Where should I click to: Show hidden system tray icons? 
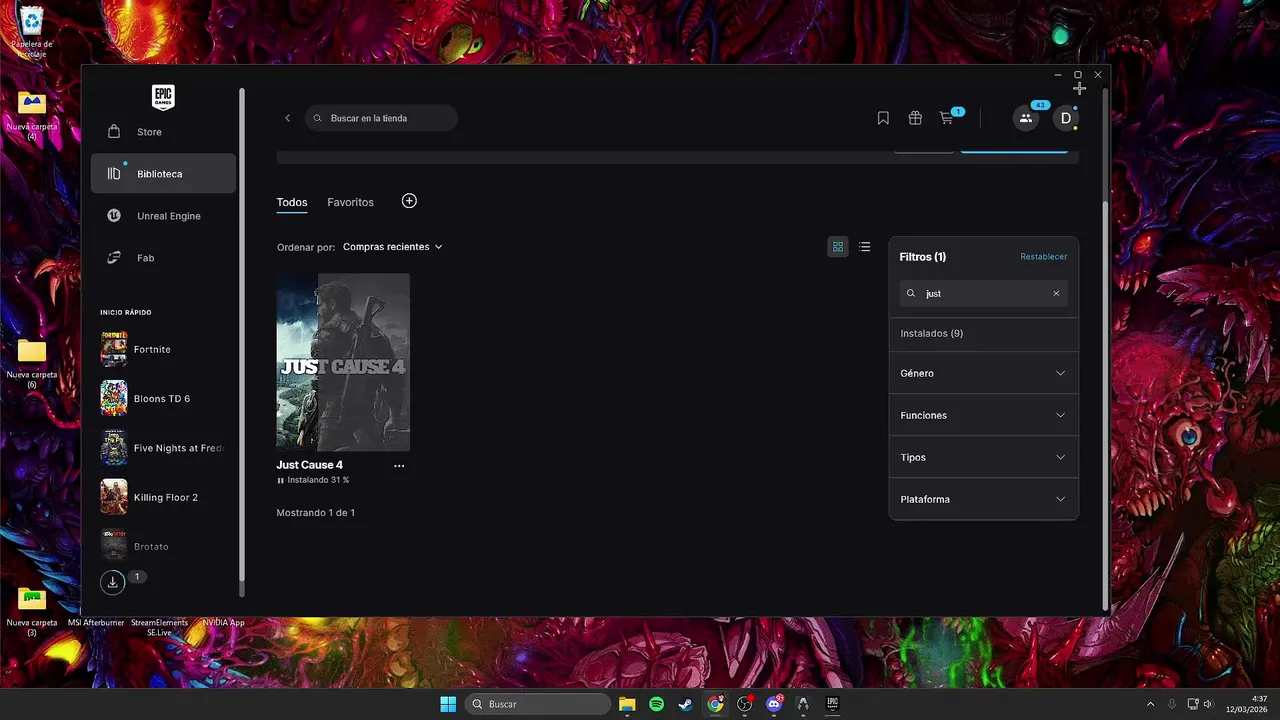(1150, 704)
